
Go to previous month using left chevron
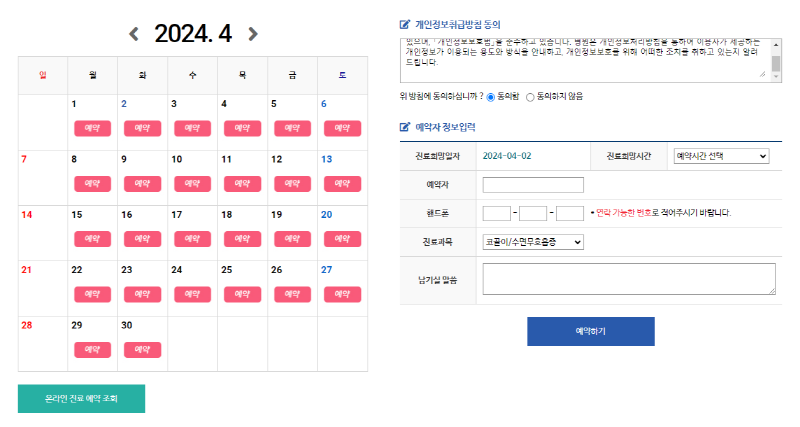click(134, 35)
